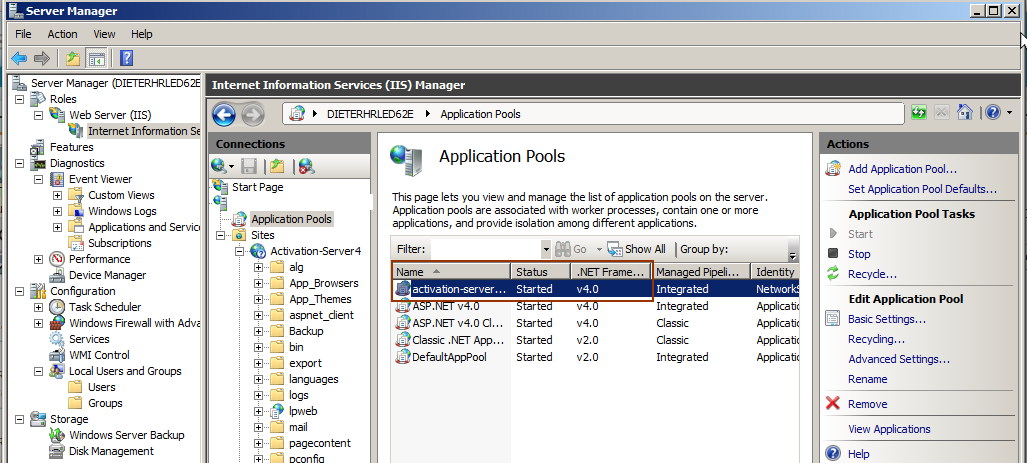Select Task Scheduler in the tree
The width and height of the screenshot is (1027, 463).
click(105, 307)
